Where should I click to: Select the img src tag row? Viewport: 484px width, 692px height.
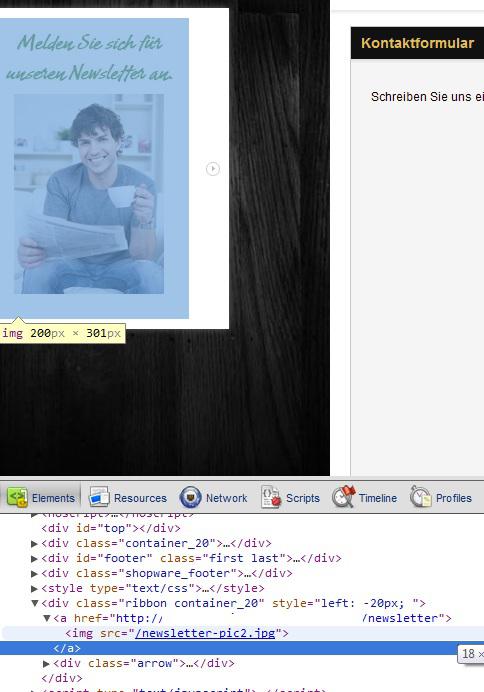[242, 633]
